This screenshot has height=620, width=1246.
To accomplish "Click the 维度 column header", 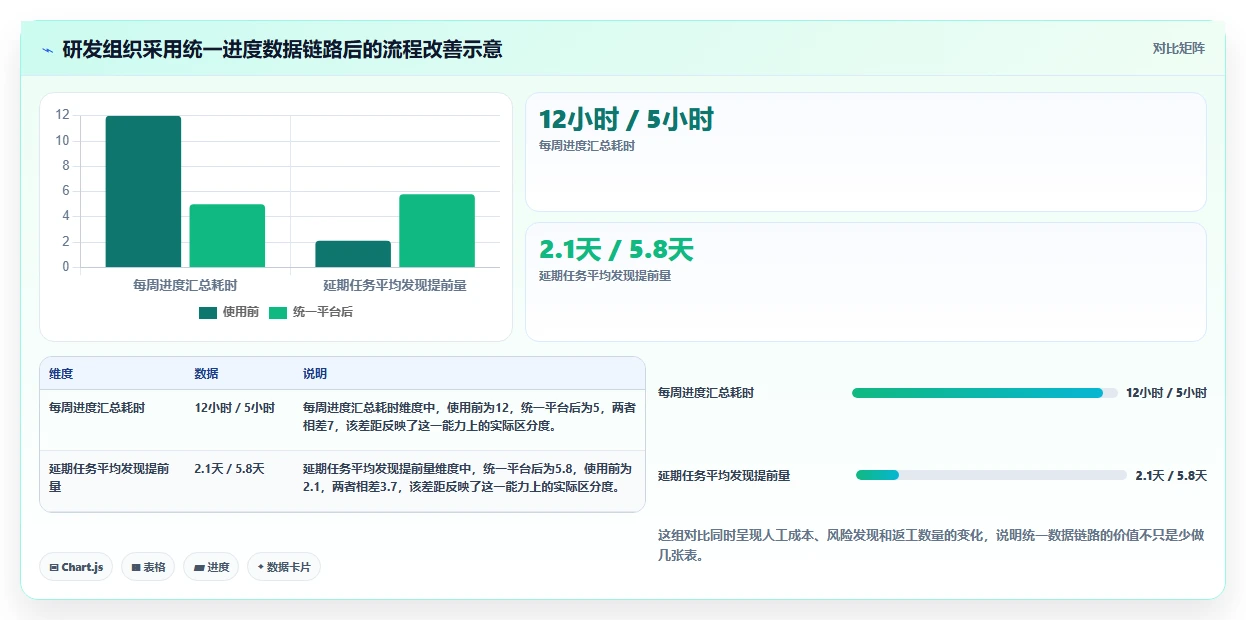I will [x=61, y=374].
